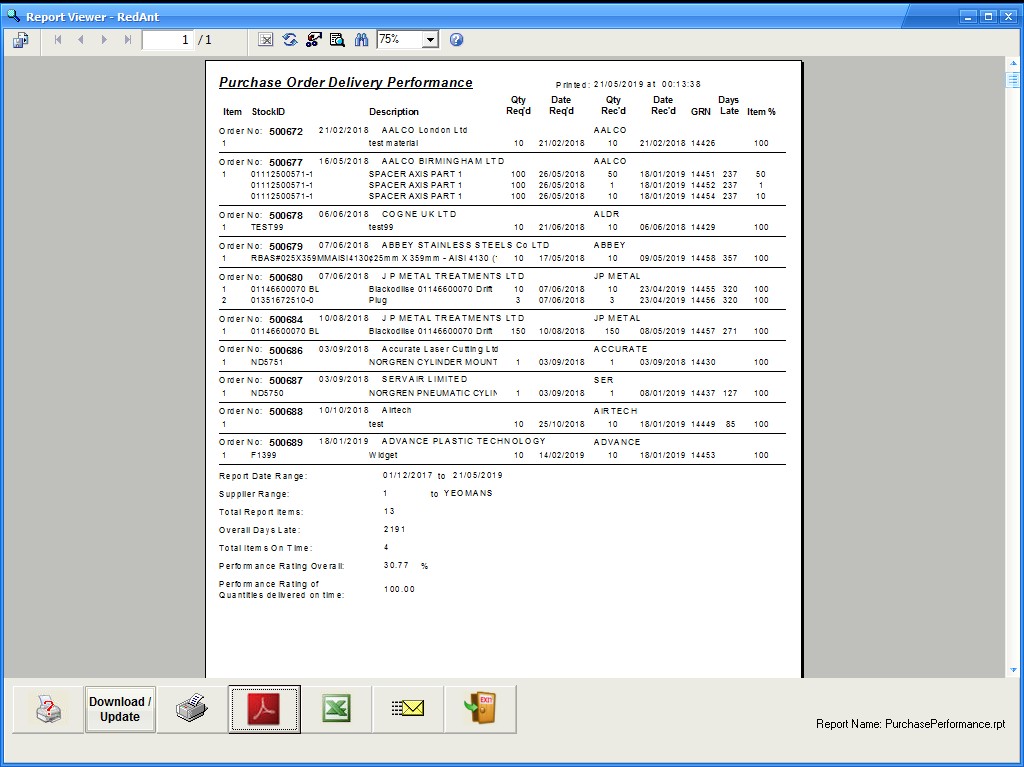Click the Exit door icon
Viewport: 1024px width, 767px height.
pyautogui.click(x=480, y=709)
